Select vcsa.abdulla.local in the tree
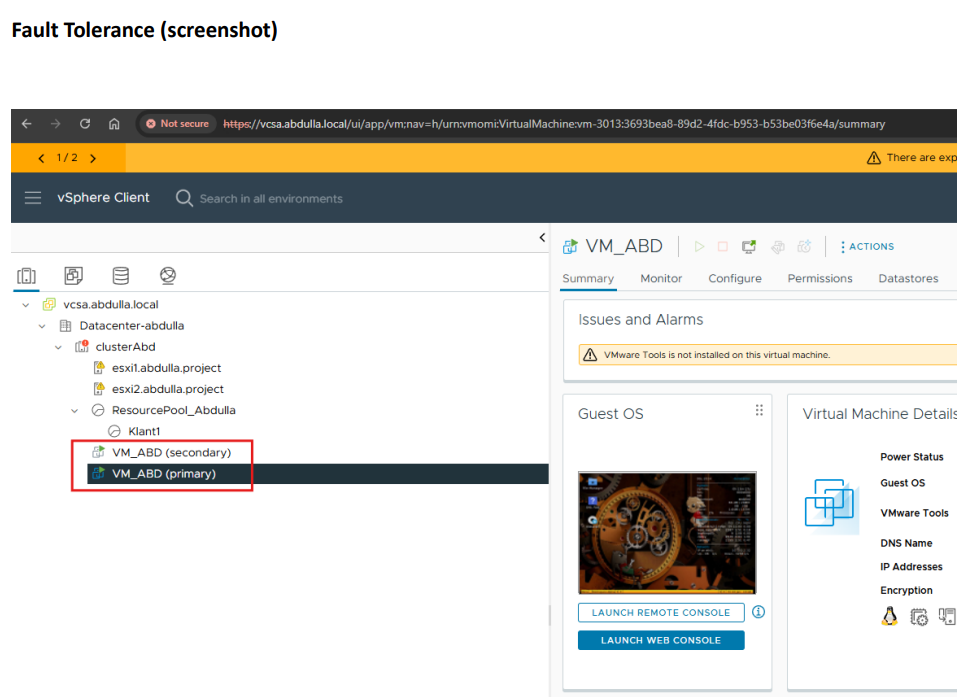Screen dimensions: 968x697 click(x=111, y=304)
